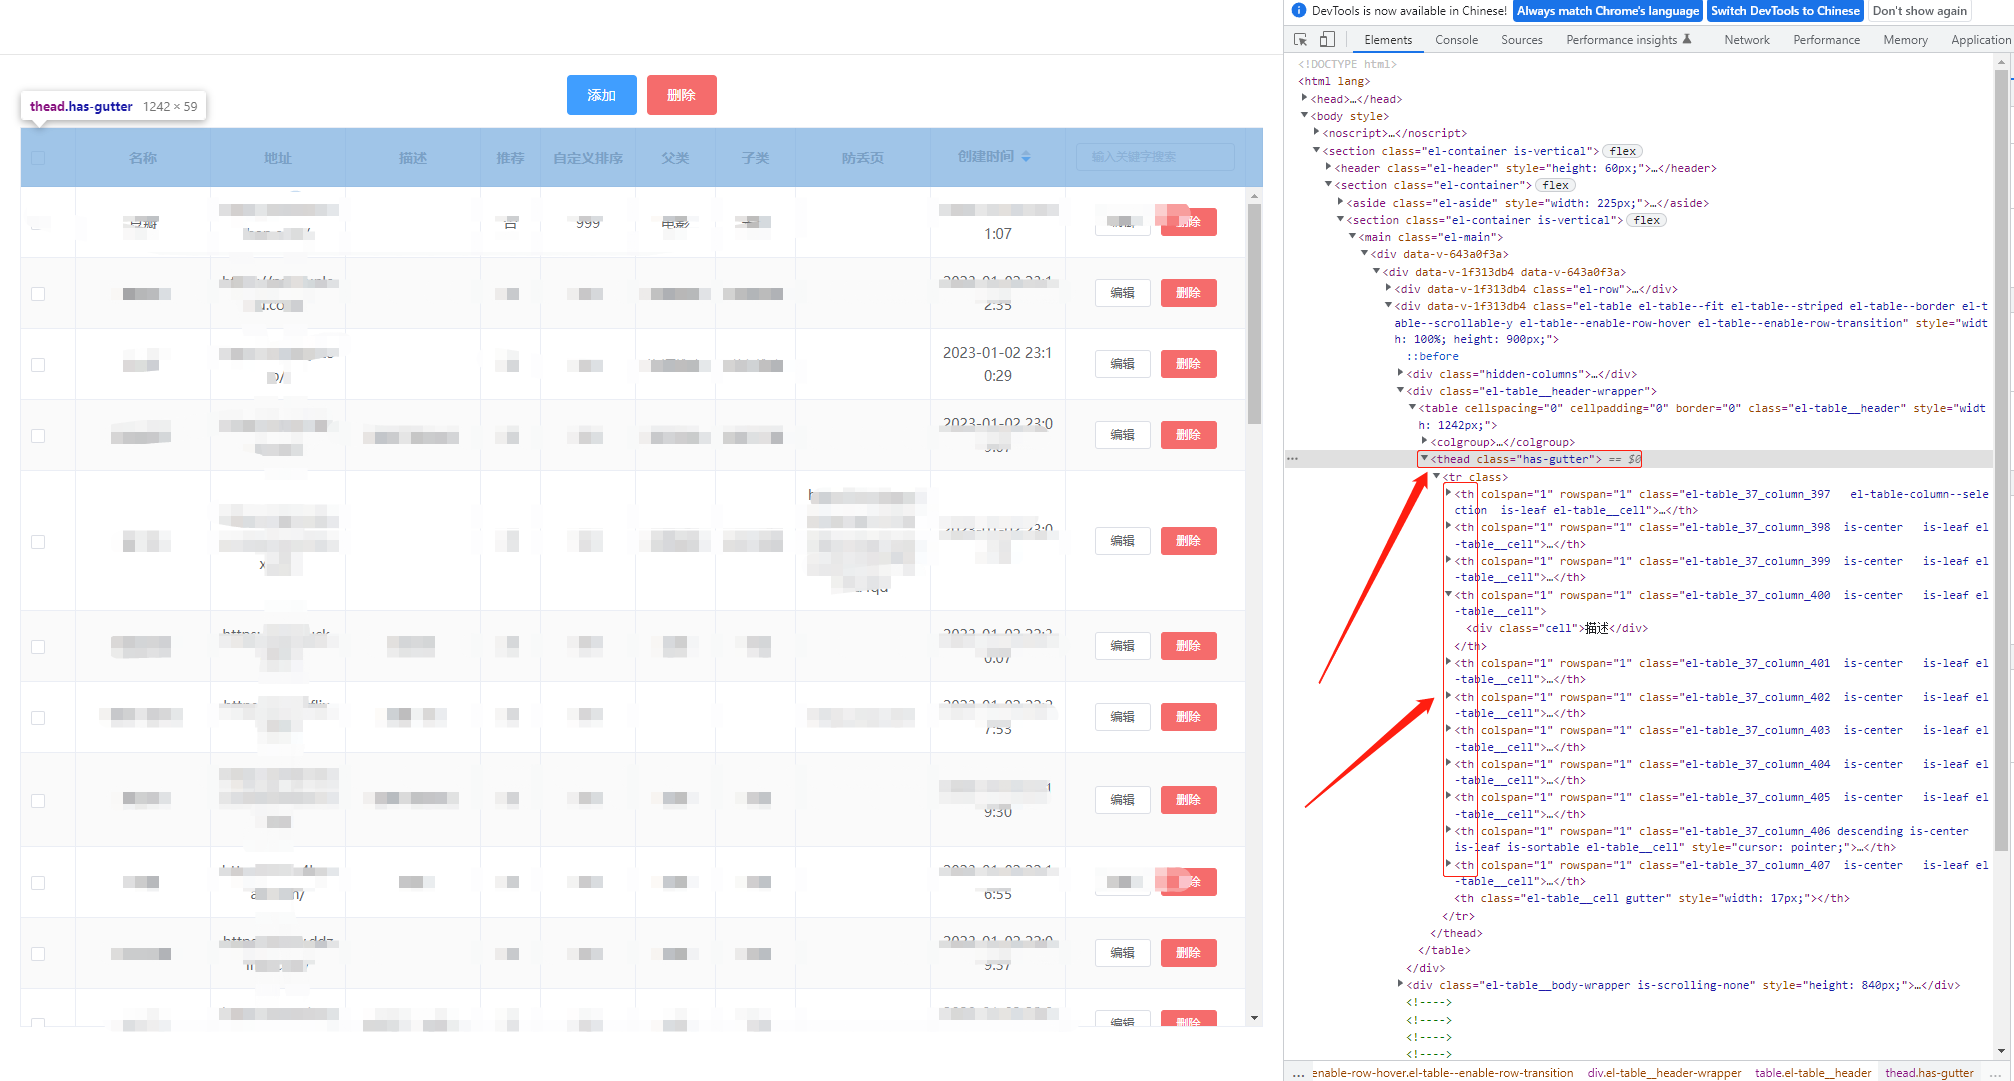This screenshot has height=1081, width=2014.
Task: Select the inspect element picker icon
Action: pos(1299,38)
